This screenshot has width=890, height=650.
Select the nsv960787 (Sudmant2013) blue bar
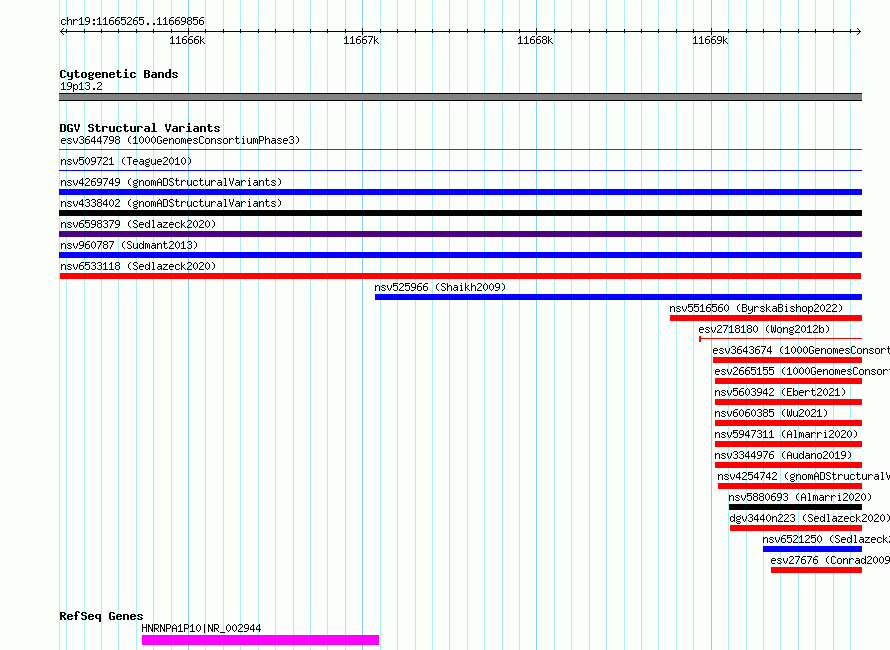point(460,255)
